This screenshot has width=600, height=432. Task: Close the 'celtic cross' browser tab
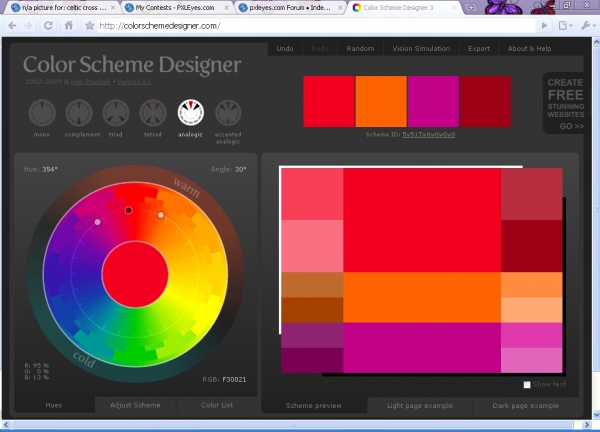[x=113, y=7]
